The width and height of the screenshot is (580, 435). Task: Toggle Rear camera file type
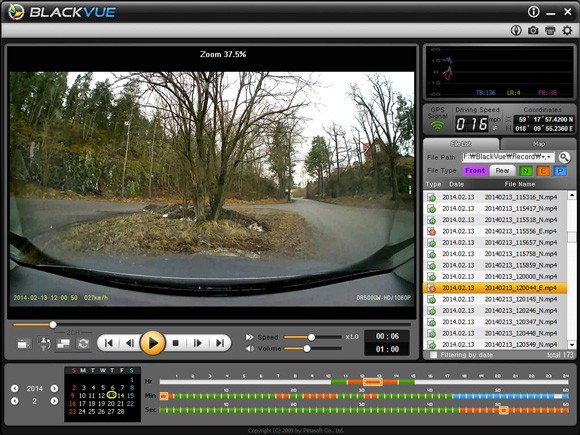click(x=502, y=171)
